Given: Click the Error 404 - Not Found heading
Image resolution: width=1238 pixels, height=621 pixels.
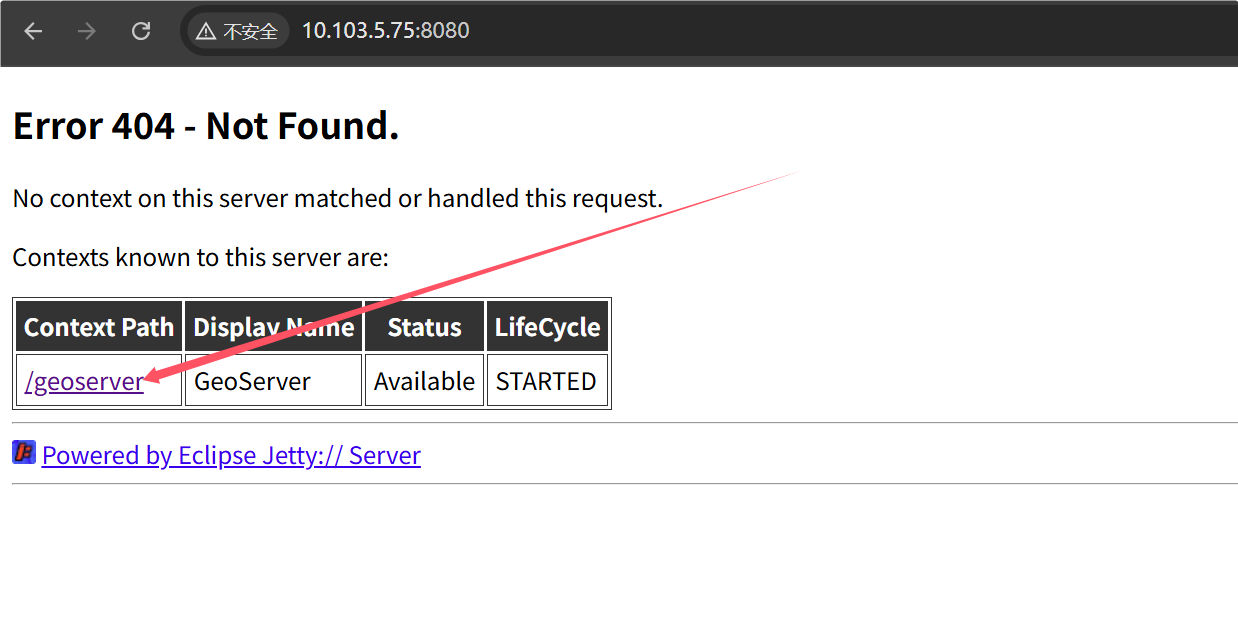Looking at the screenshot, I should click(206, 126).
